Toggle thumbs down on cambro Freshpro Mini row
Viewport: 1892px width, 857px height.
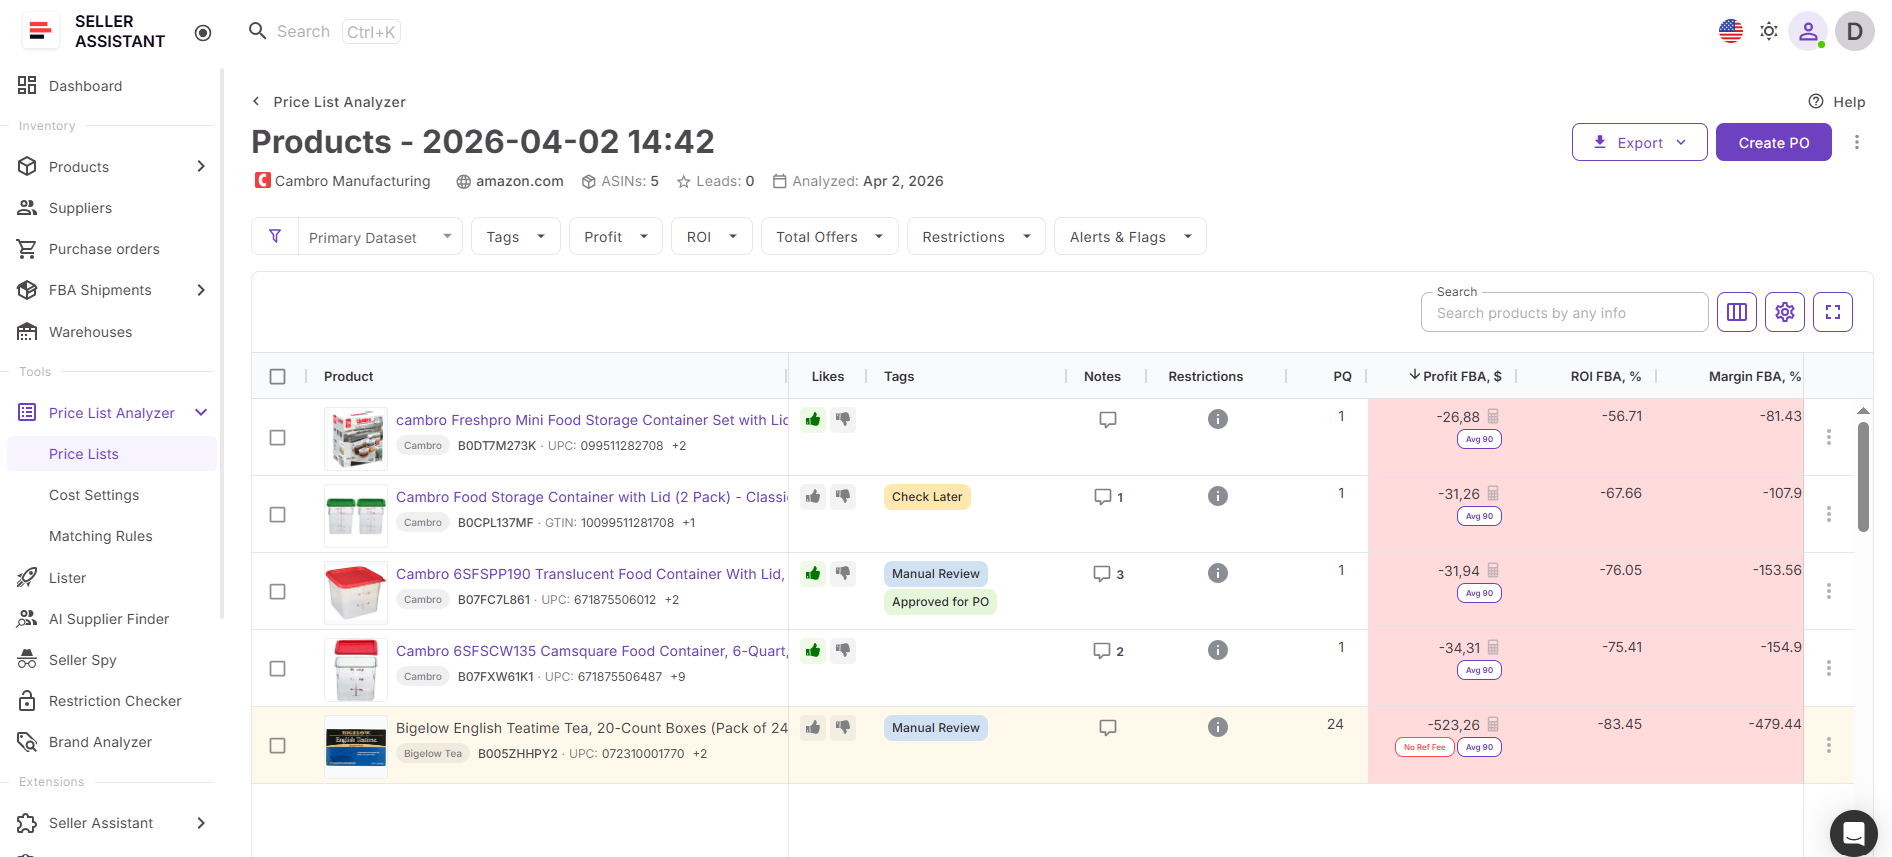843,419
